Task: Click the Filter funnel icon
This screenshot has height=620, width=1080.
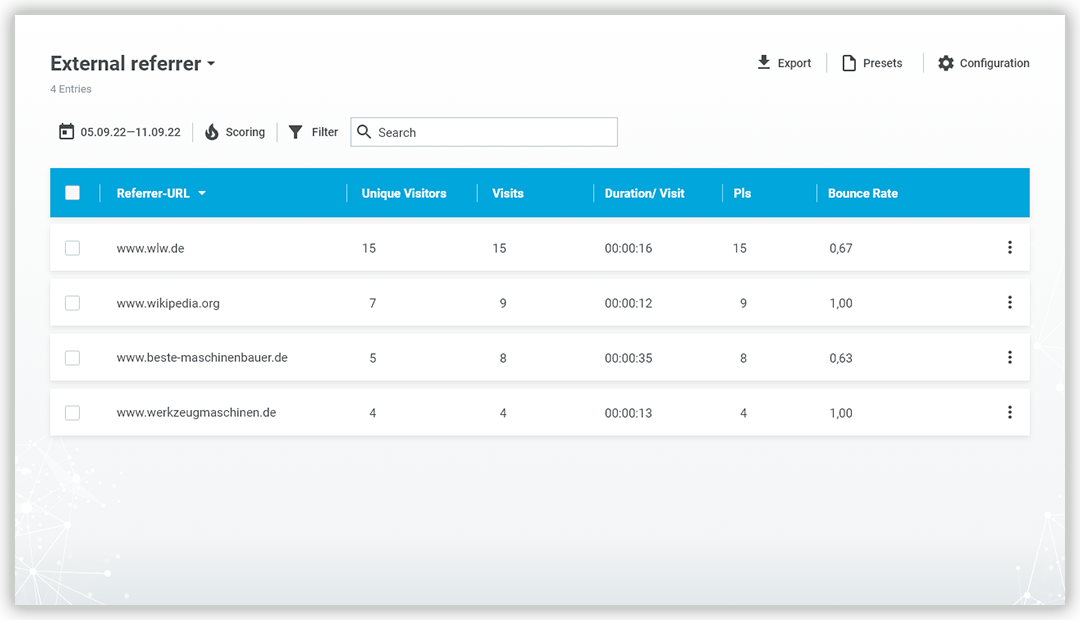Action: click(x=296, y=132)
